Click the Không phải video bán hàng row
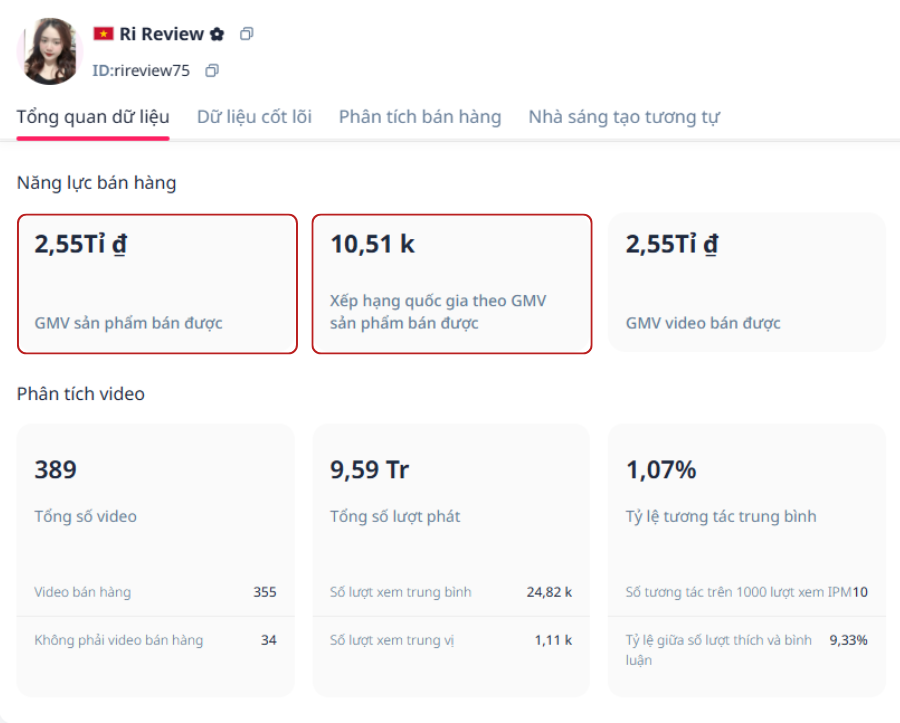 pyautogui.click(x=155, y=640)
